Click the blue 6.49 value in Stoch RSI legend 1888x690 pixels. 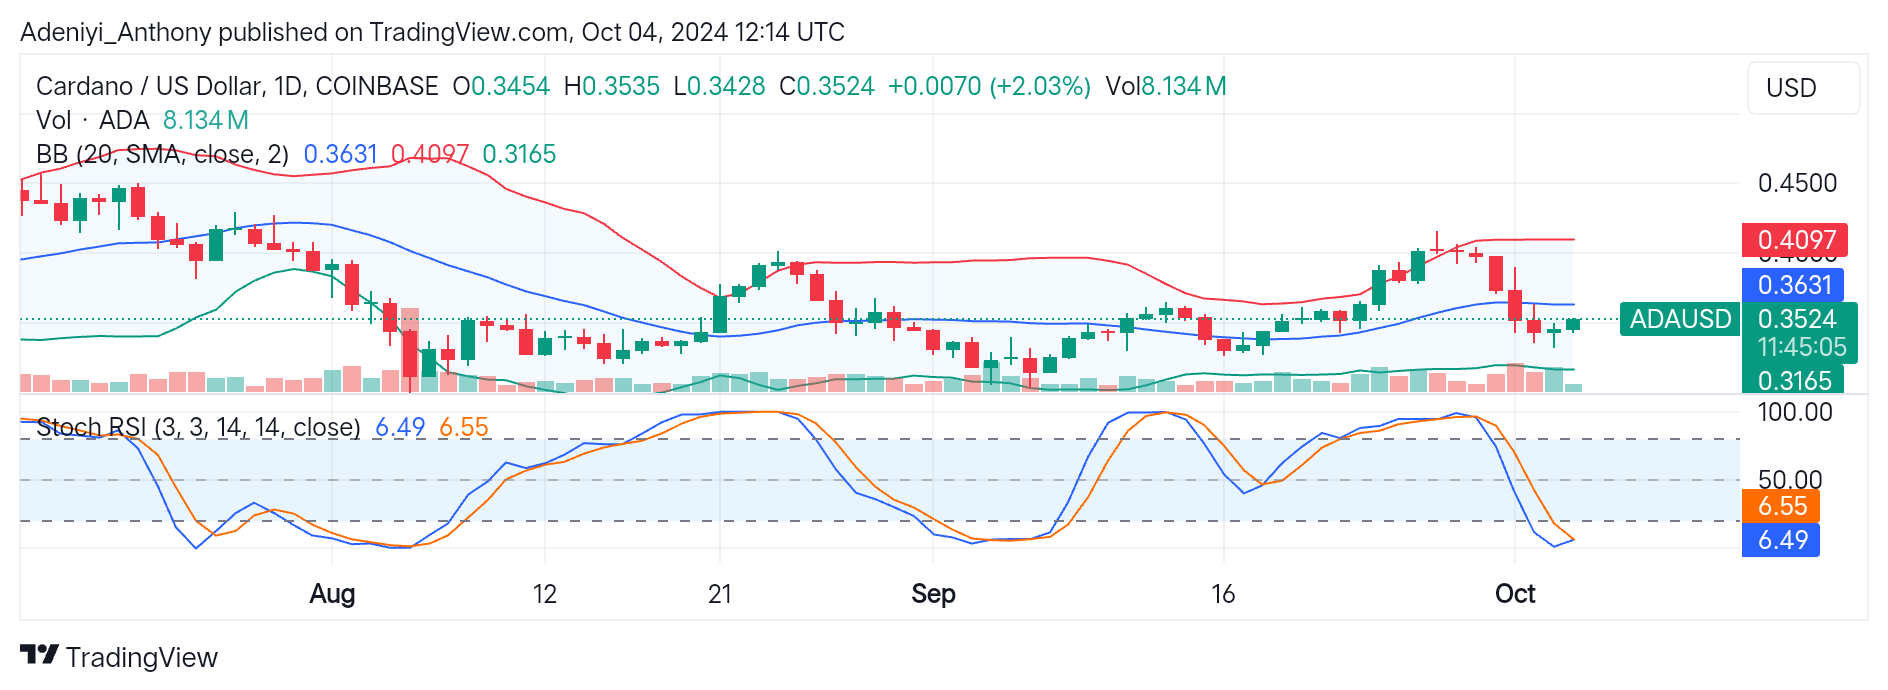[400, 427]
